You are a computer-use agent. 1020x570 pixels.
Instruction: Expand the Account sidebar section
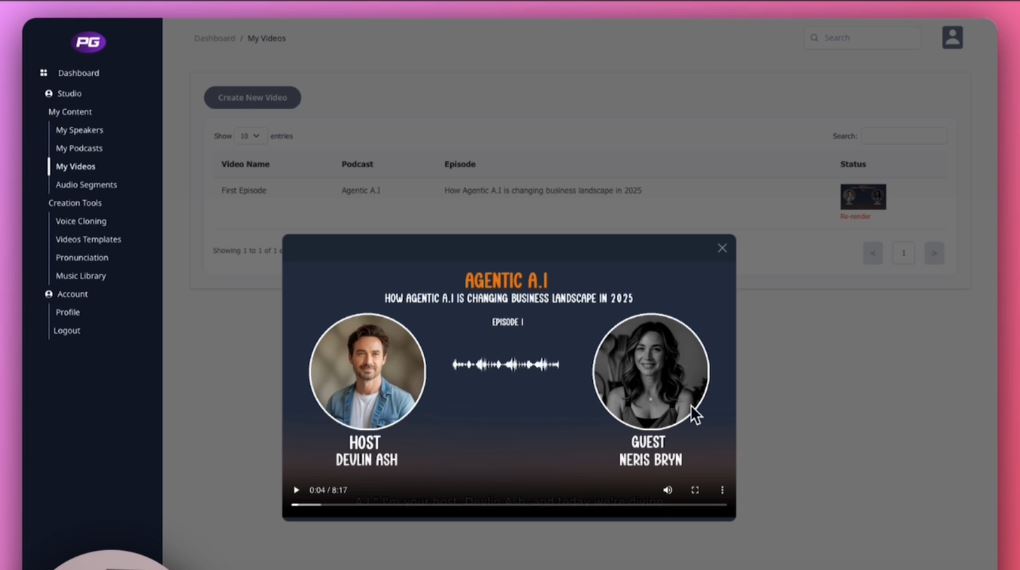[72, 294]
